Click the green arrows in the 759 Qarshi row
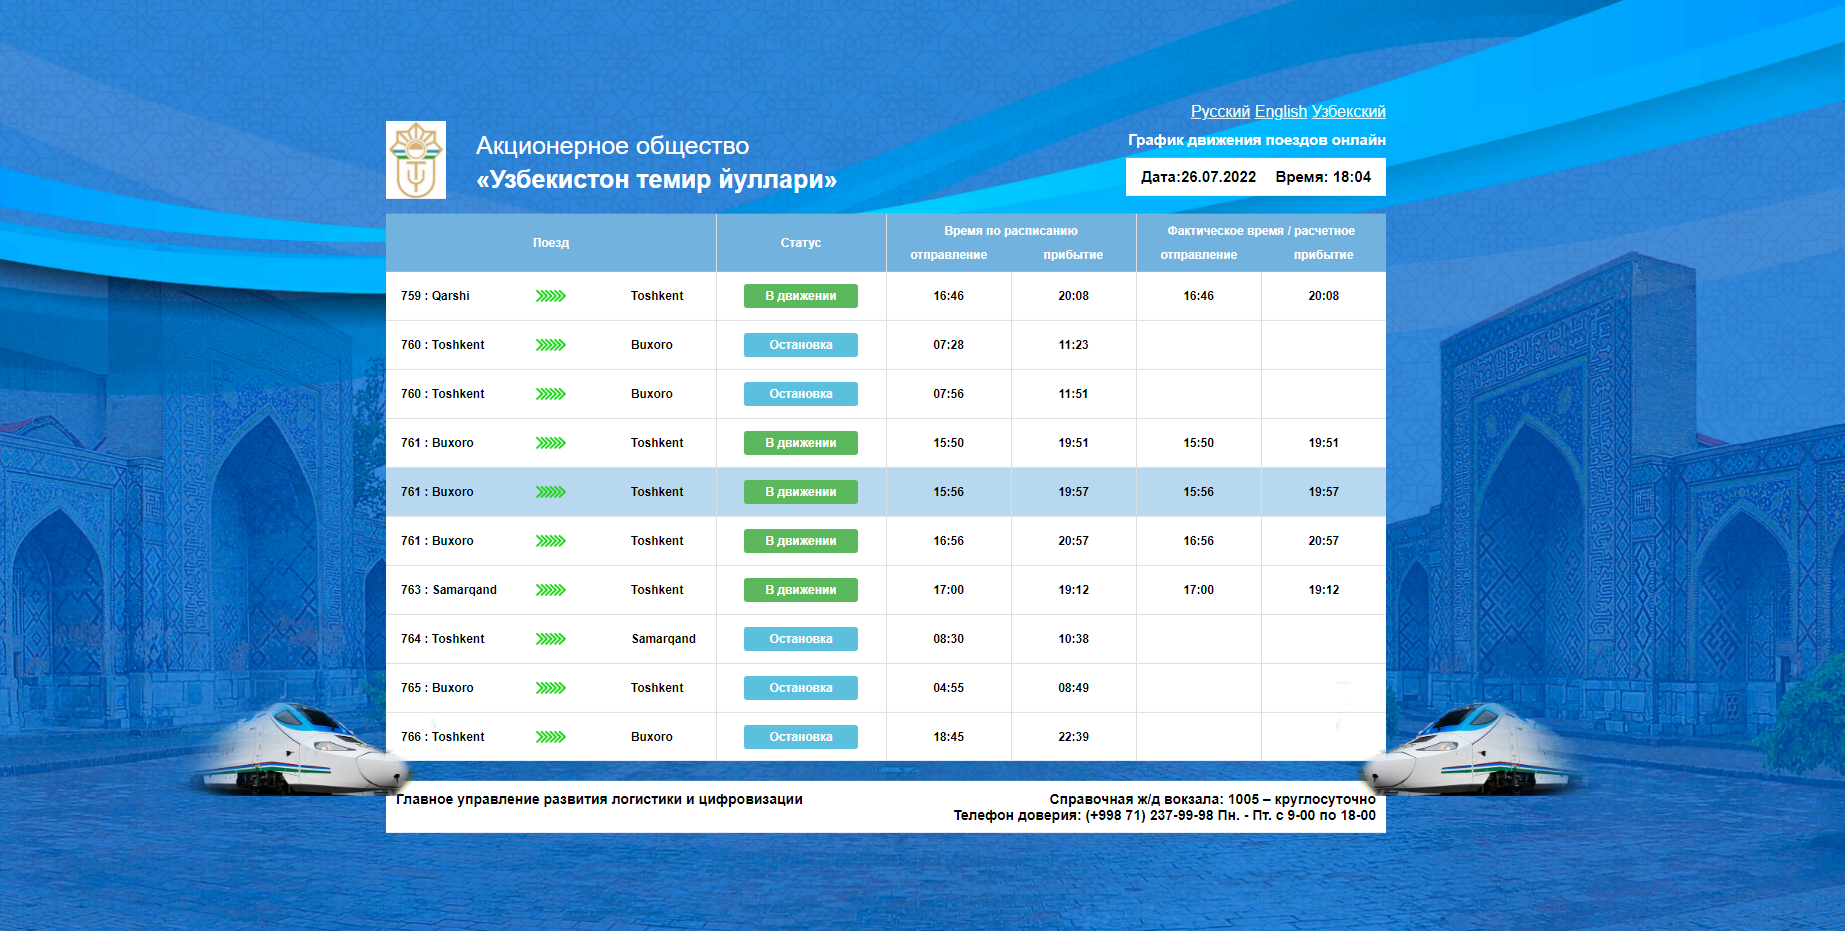The height and width of the screenshot is (931, 1845). point(550,296)
